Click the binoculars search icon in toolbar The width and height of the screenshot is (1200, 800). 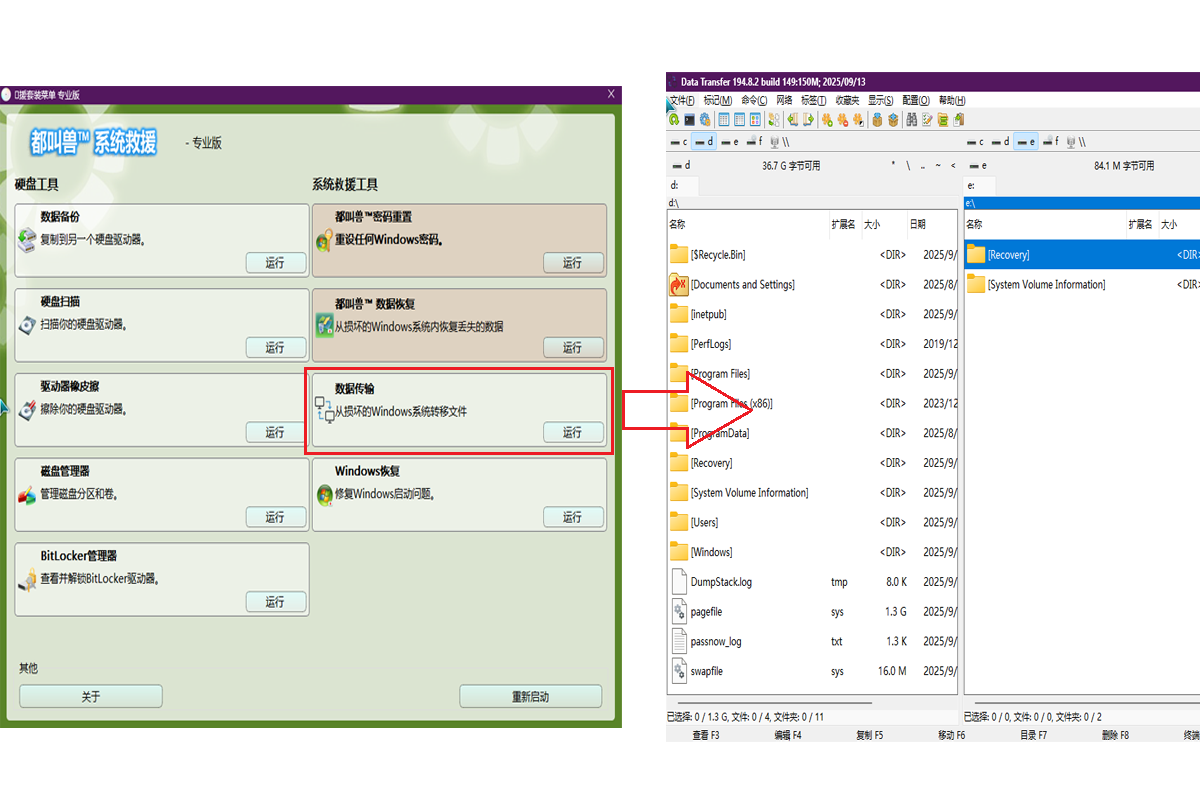(x=911, y=120)
